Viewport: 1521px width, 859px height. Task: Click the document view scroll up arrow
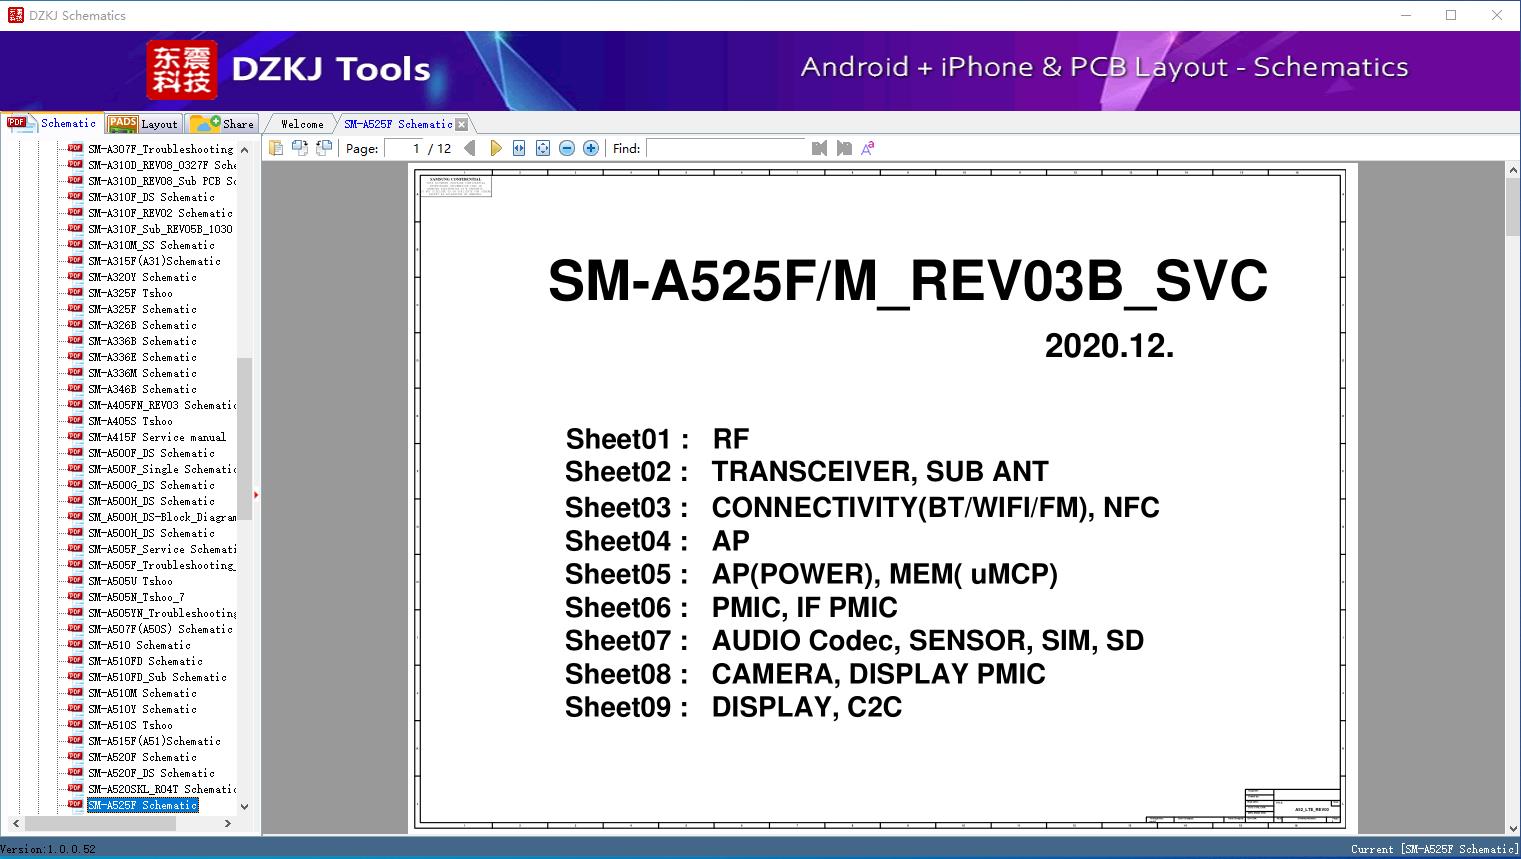point(1513,171)
